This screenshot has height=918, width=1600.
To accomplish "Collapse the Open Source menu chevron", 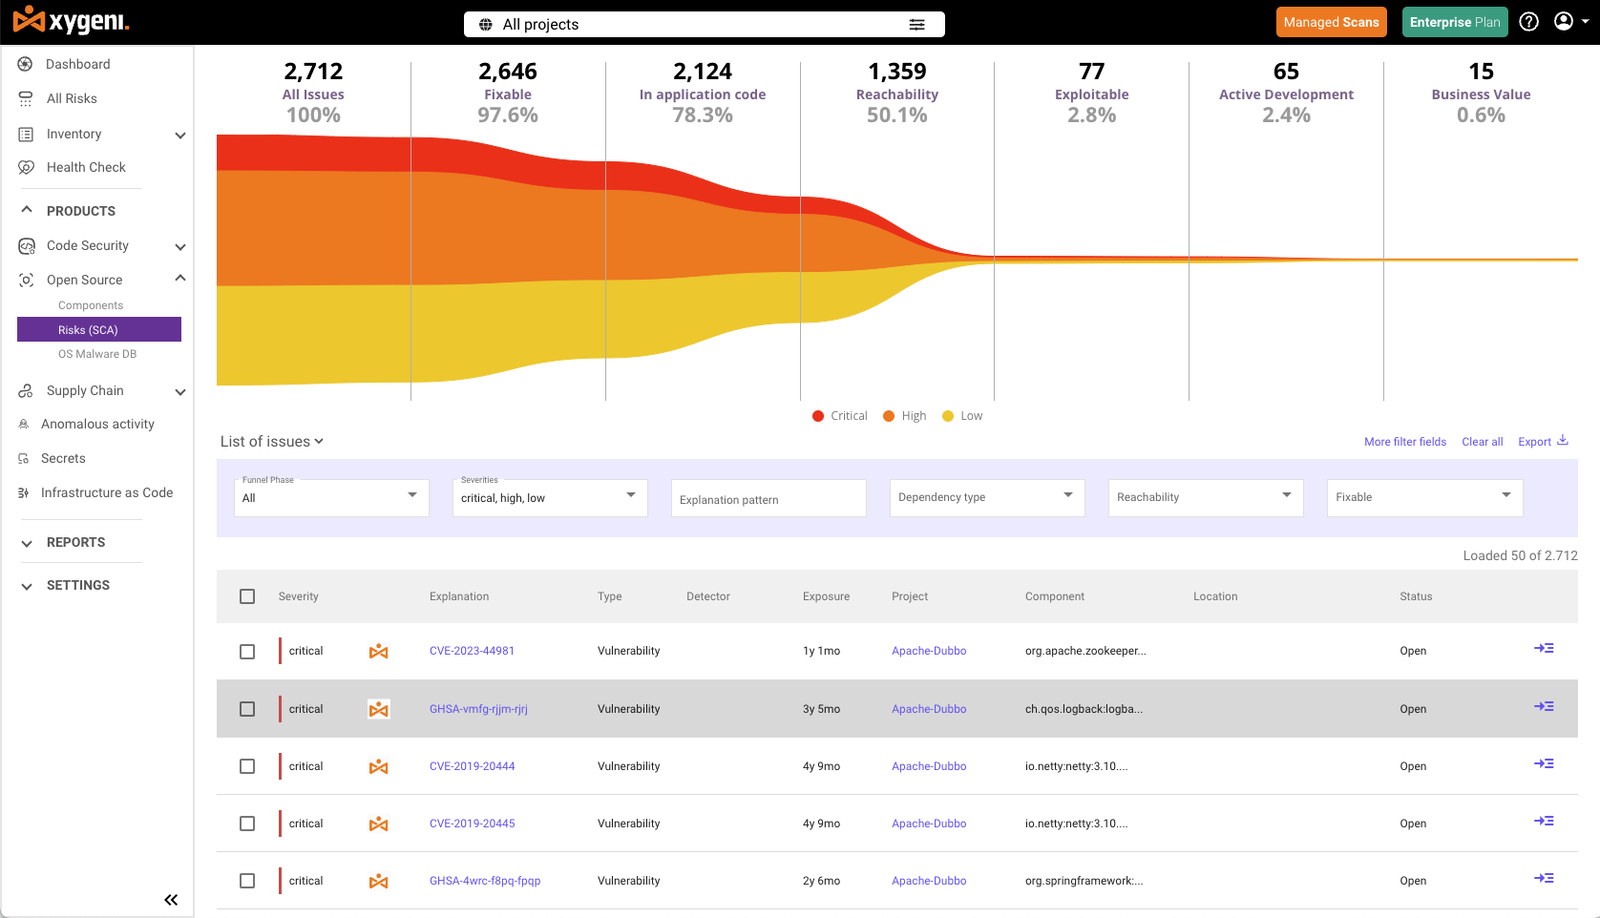I will tap(180, 278).
